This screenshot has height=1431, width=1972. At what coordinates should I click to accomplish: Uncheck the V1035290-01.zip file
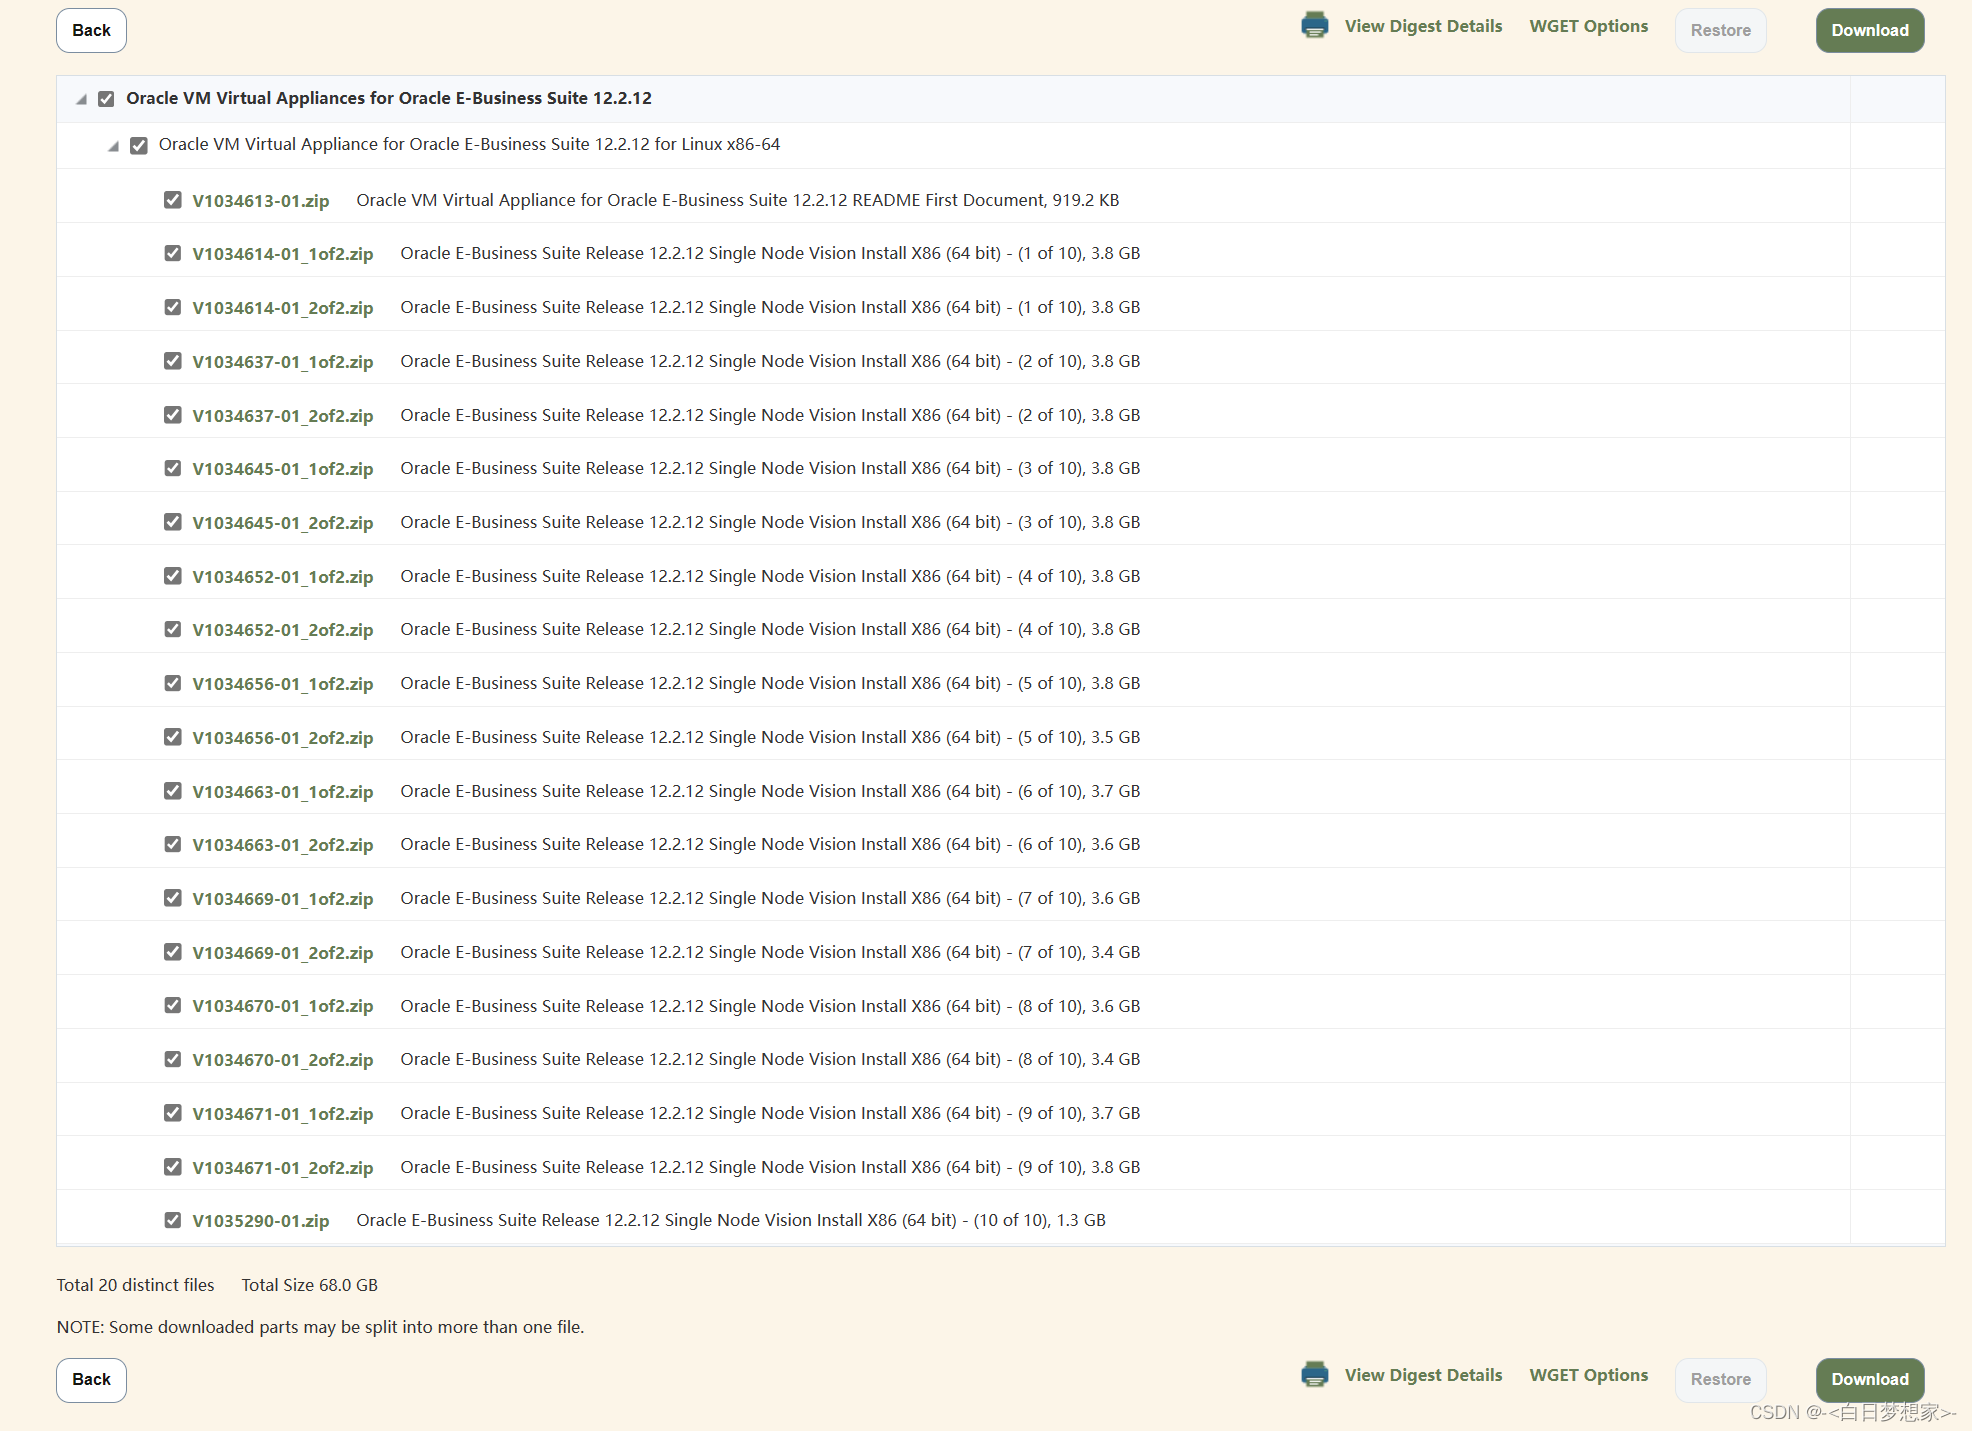click(x=172, y=1219)
